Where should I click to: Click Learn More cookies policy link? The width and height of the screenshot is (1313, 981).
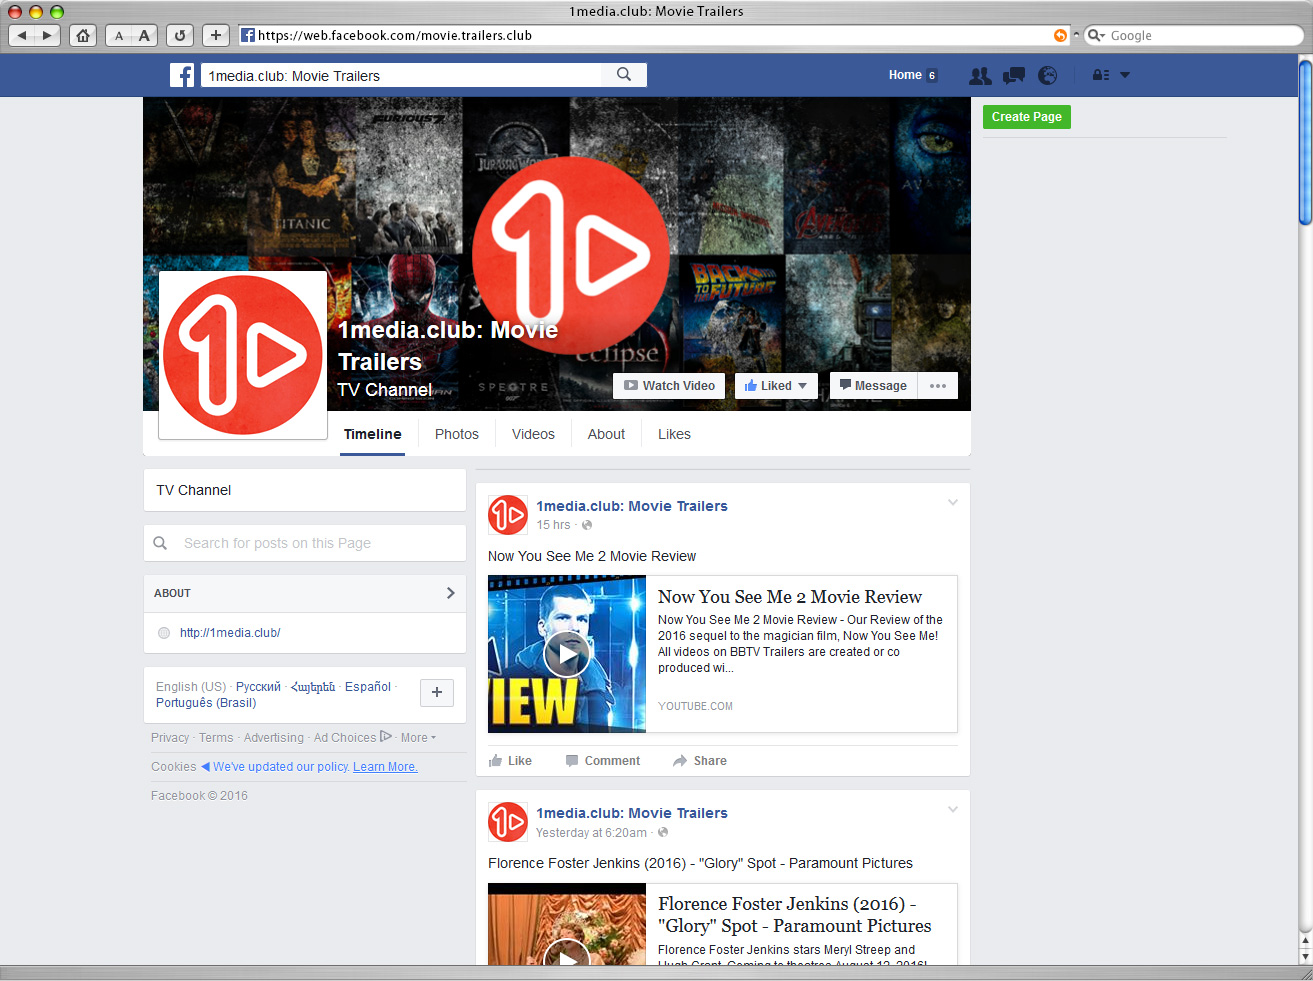[385, 767]
